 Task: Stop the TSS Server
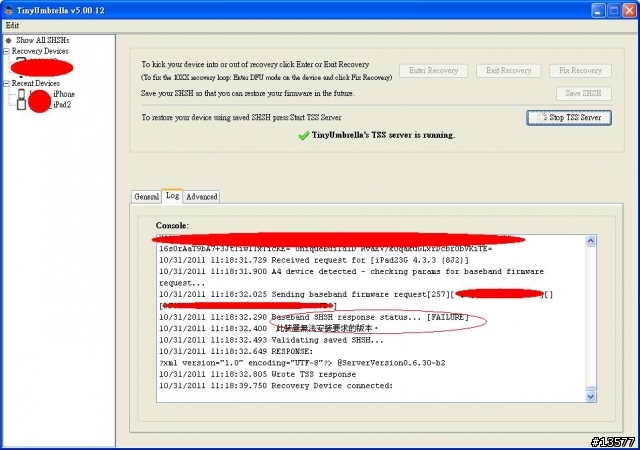coord(569,118)
